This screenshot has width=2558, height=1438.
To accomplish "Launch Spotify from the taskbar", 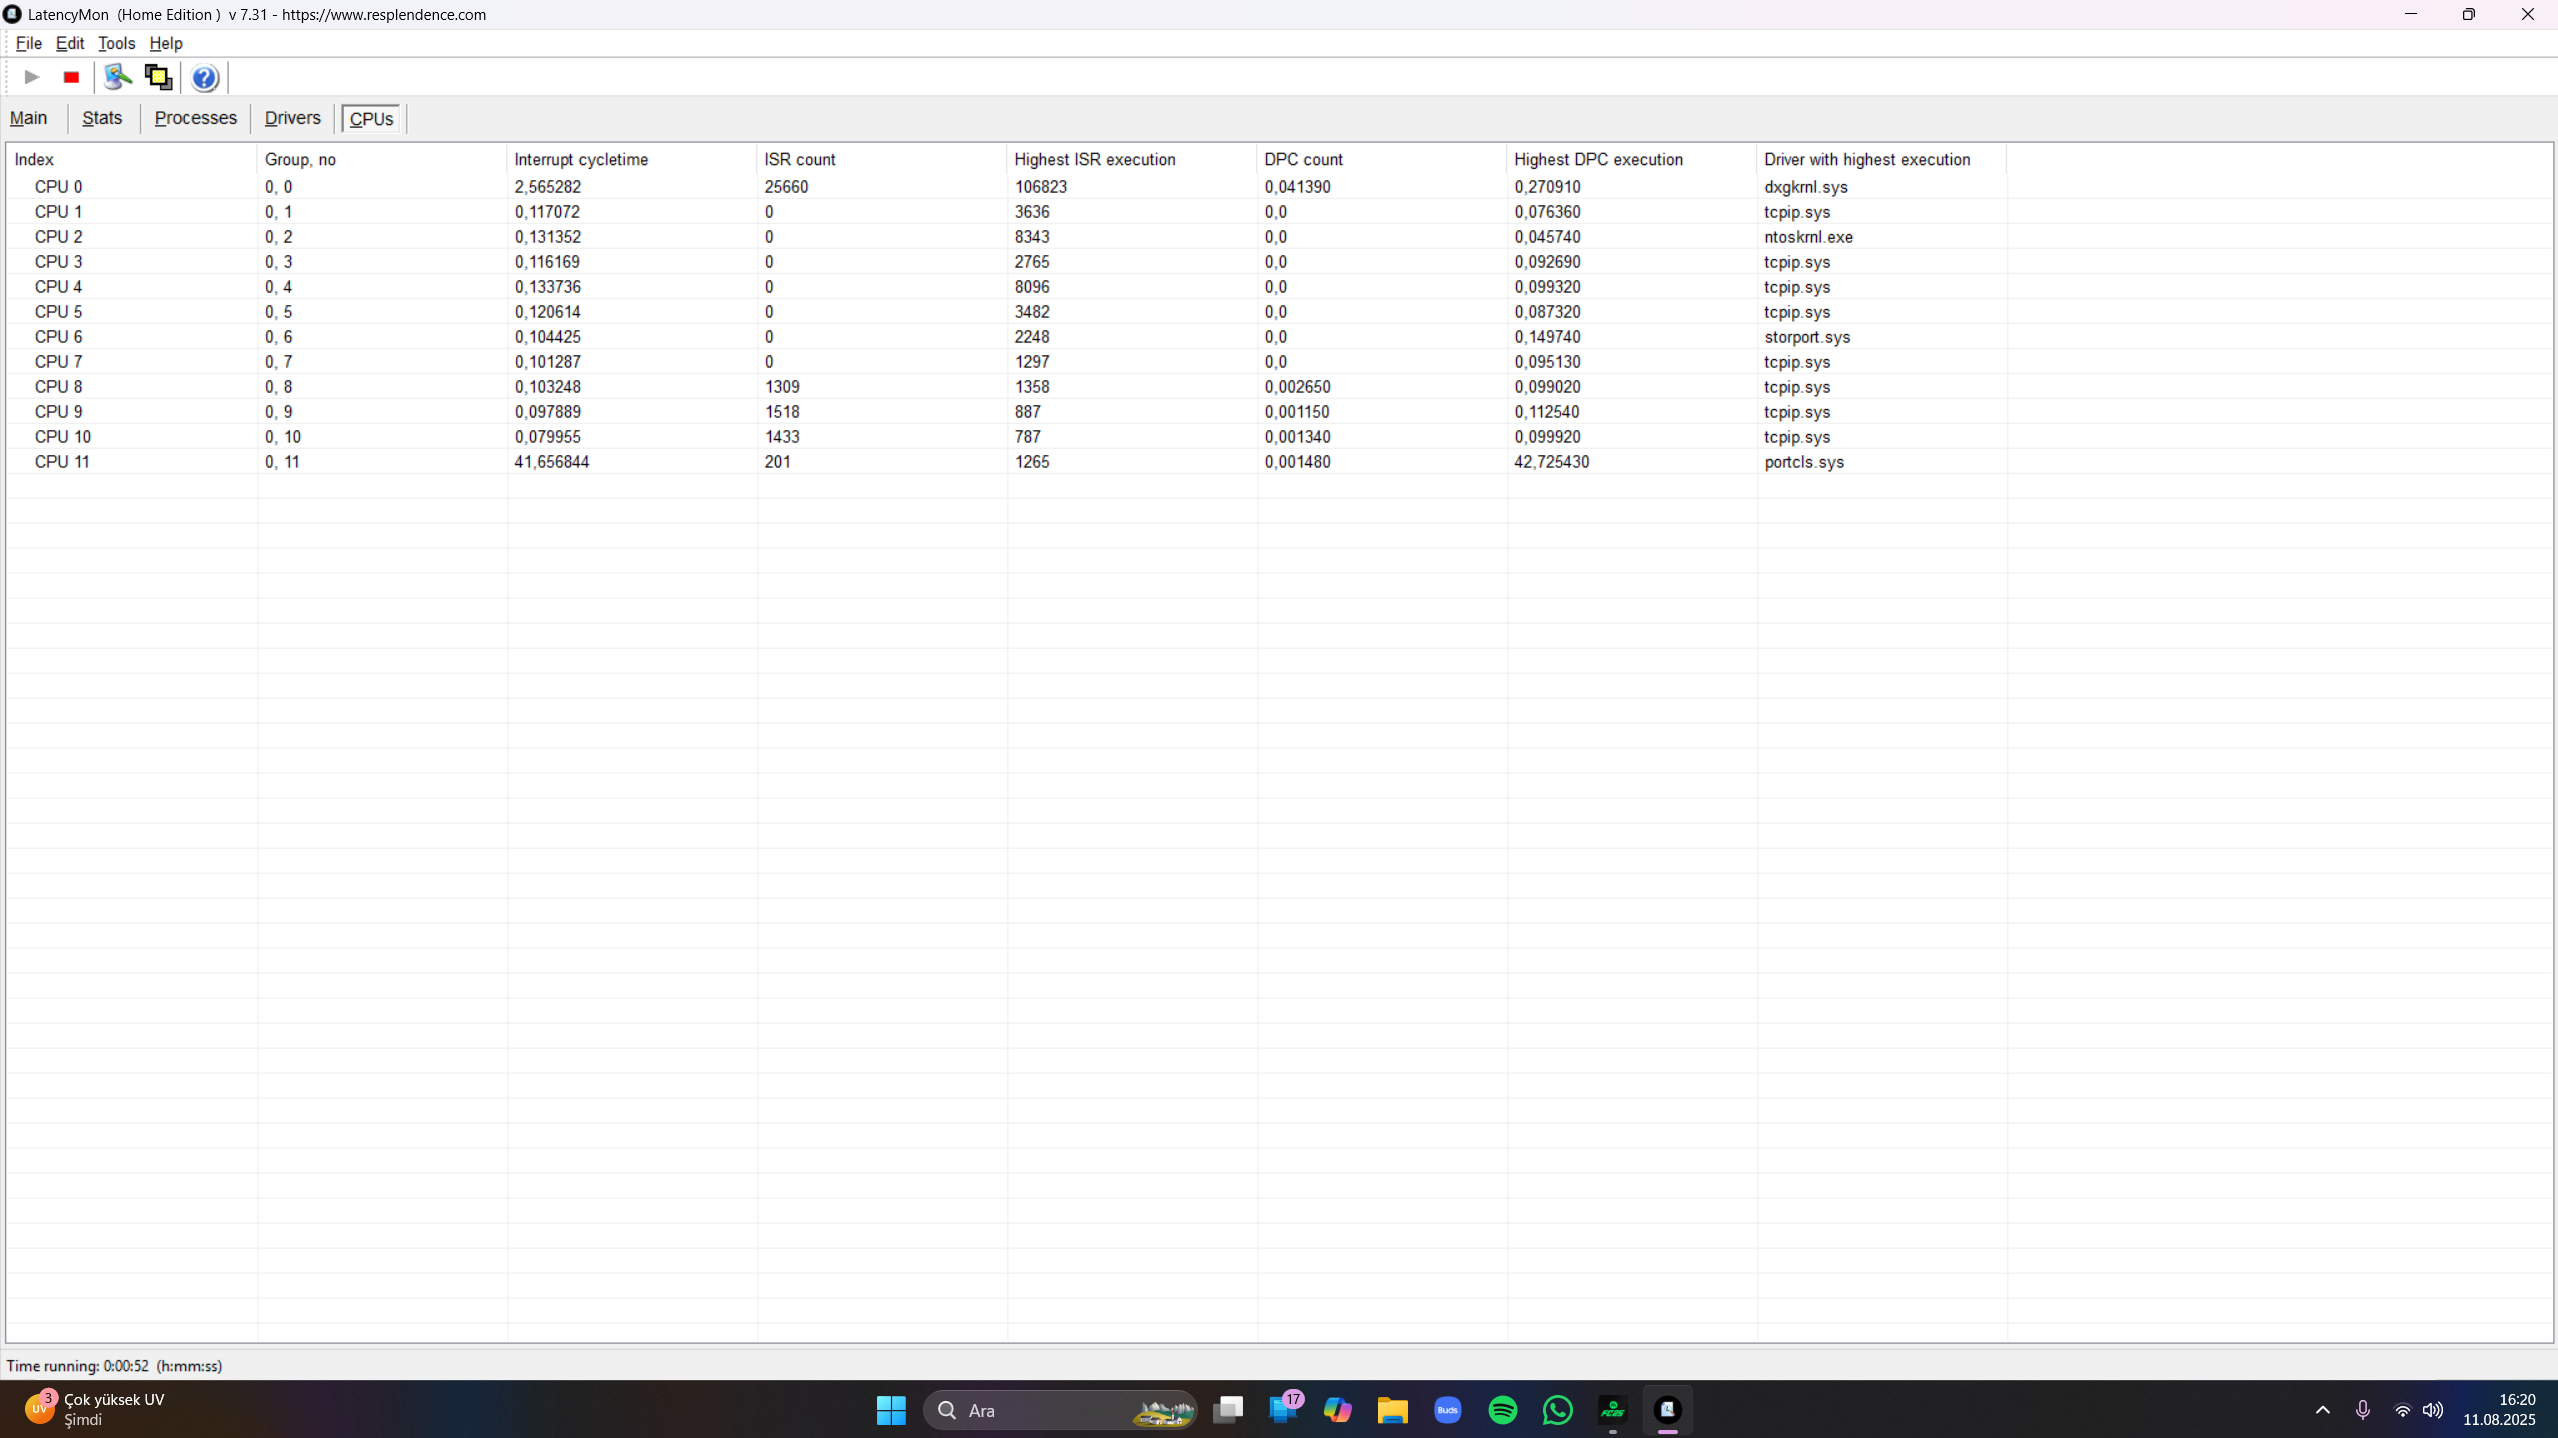I will point(1503,1410).
